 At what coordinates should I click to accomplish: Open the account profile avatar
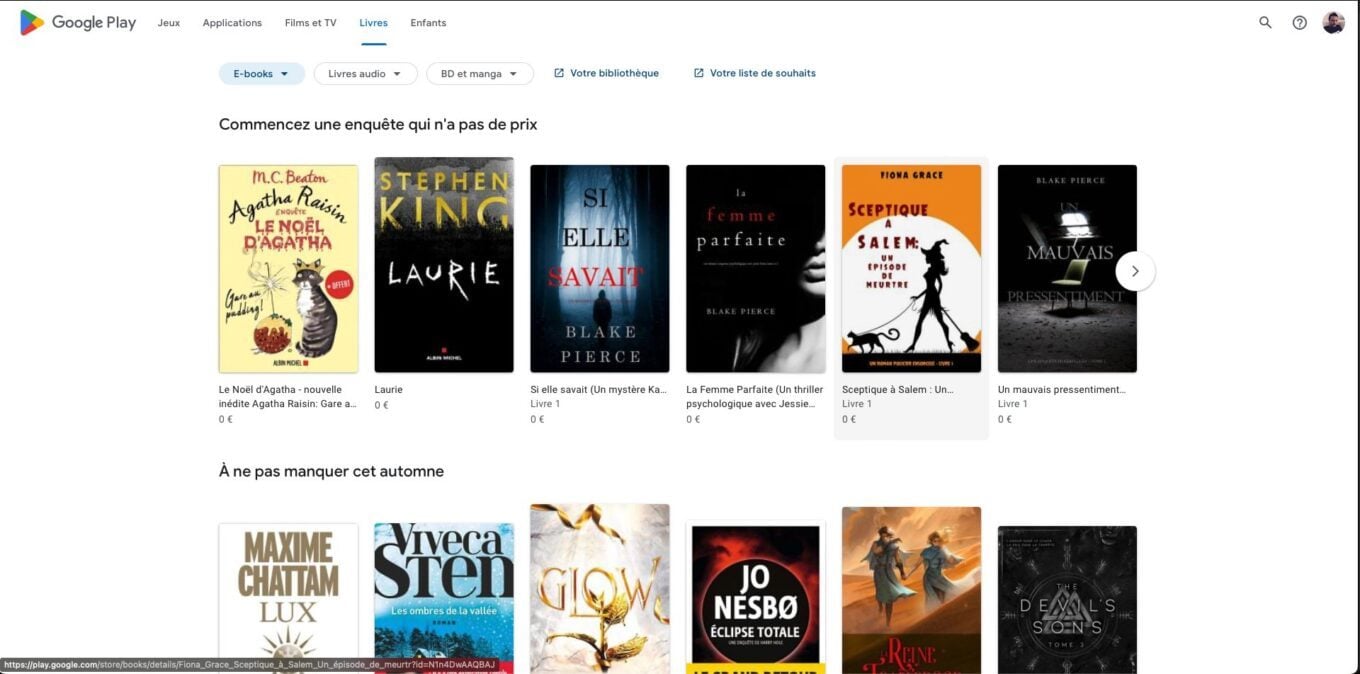click(x=1333, y=22)
